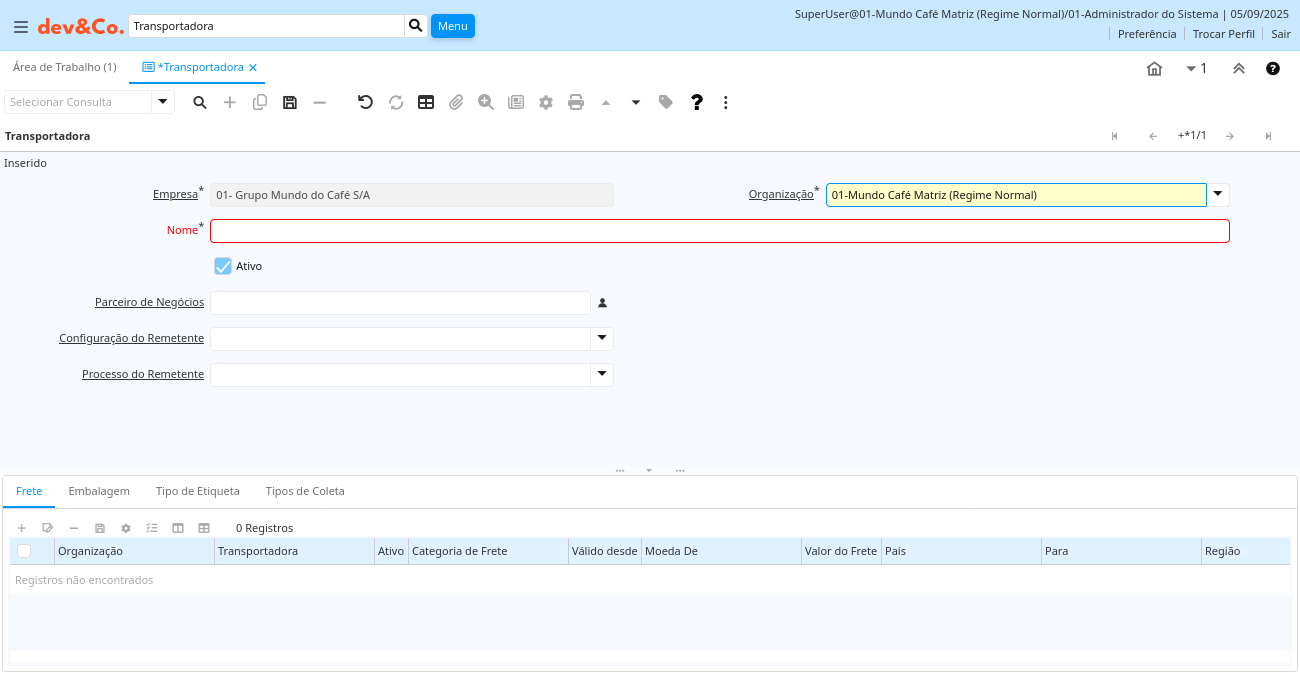This screenshot has height=674, width=1300.
Task: Open the Tipos de Coleta tab
Action: pyautogui.click(x=305, y=491)
